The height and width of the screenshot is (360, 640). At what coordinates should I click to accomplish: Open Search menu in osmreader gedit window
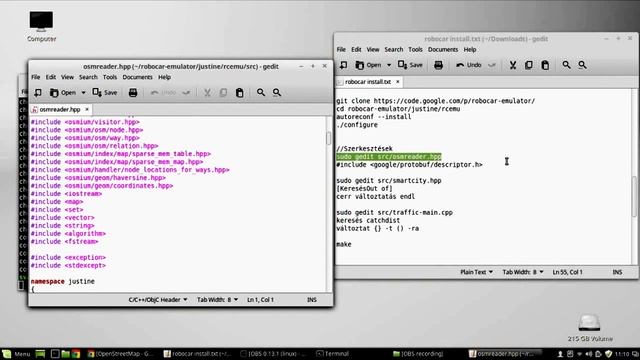tap(88, 77)
